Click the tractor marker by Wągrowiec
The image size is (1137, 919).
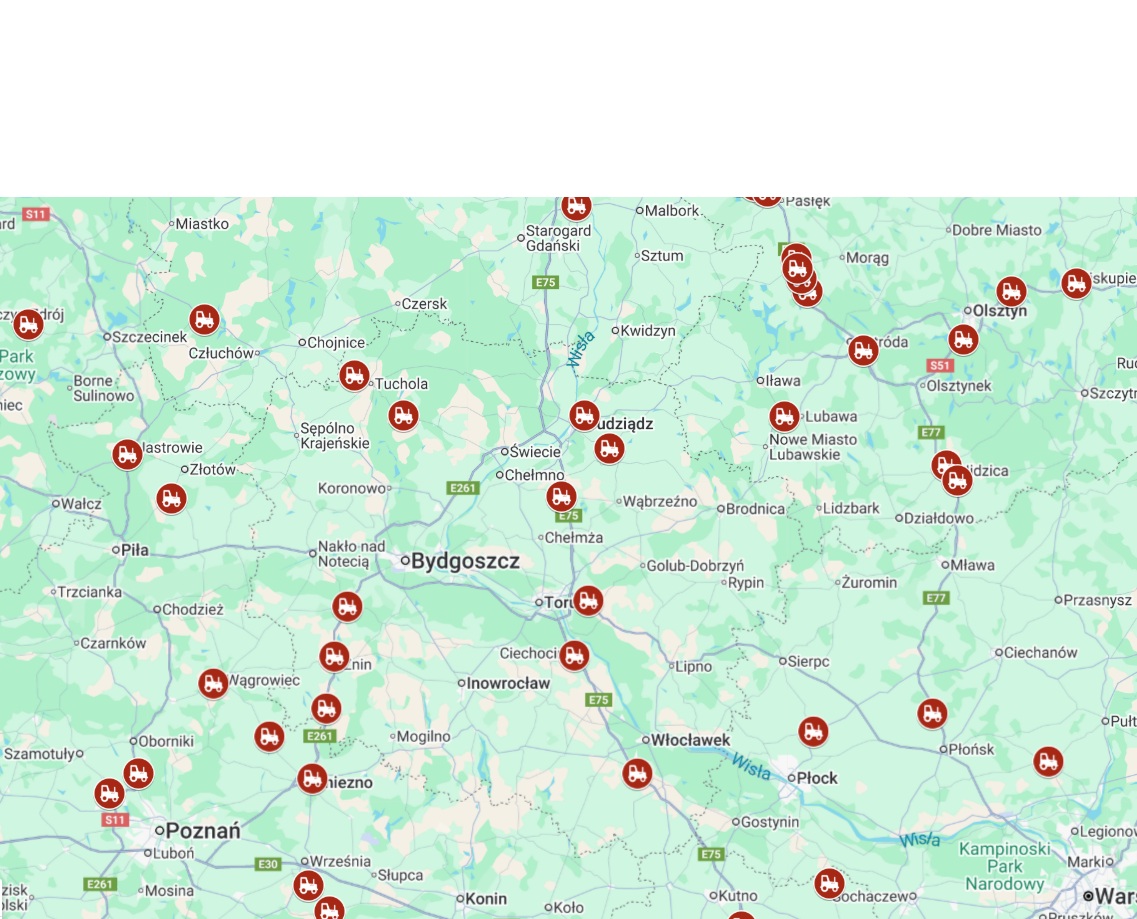(x=213, y=683)
